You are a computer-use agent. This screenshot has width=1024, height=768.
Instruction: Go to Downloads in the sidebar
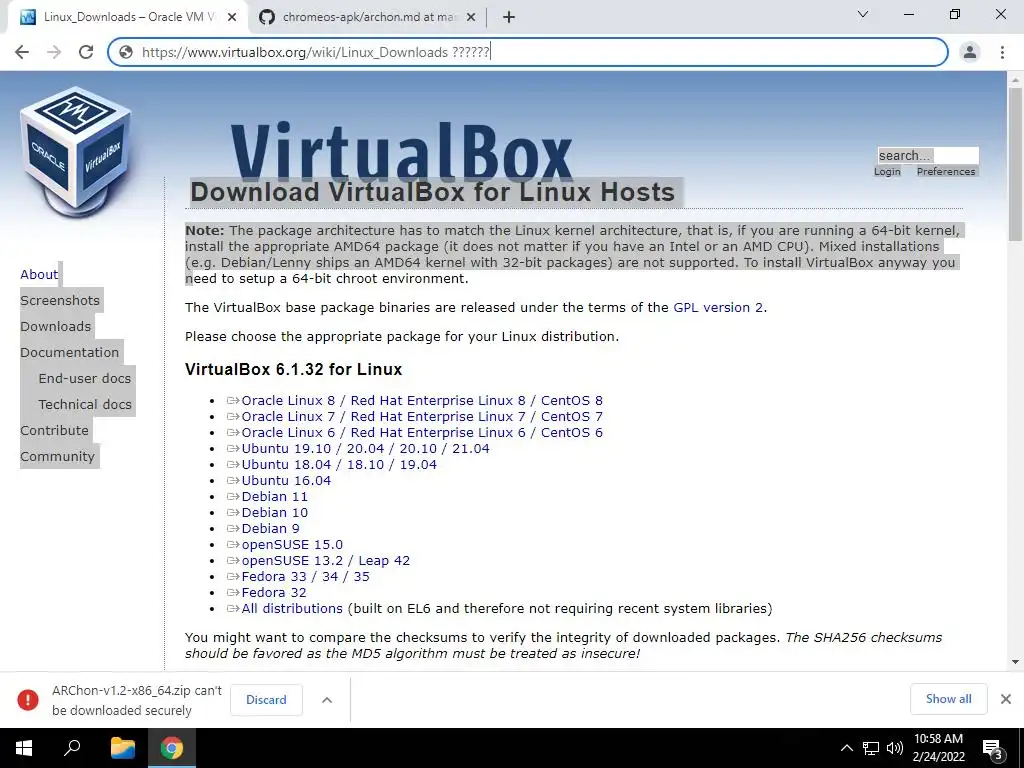[x=56, y=327]
